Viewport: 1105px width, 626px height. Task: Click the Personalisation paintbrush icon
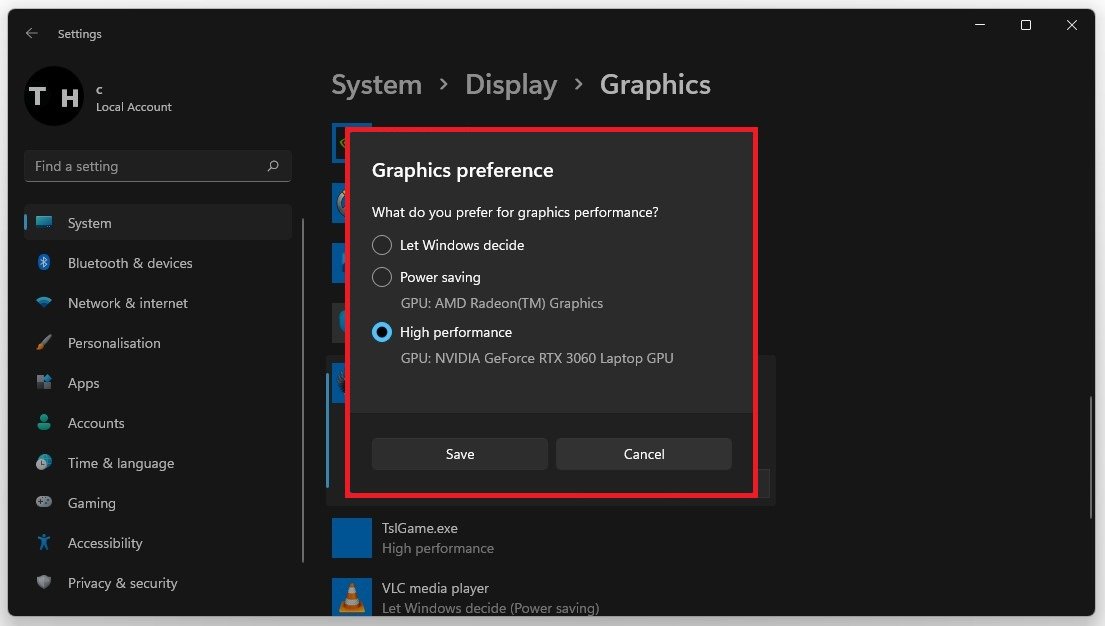click(44, 343)
